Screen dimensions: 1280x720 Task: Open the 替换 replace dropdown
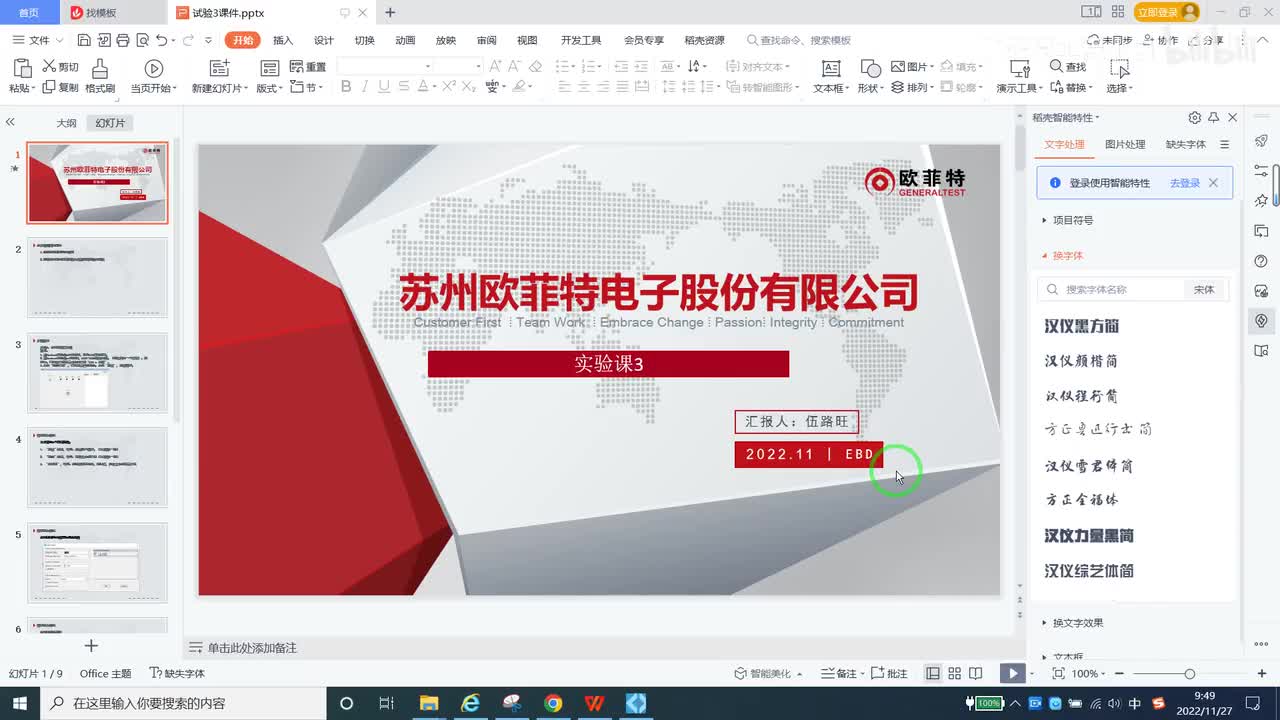(1072, 88)
